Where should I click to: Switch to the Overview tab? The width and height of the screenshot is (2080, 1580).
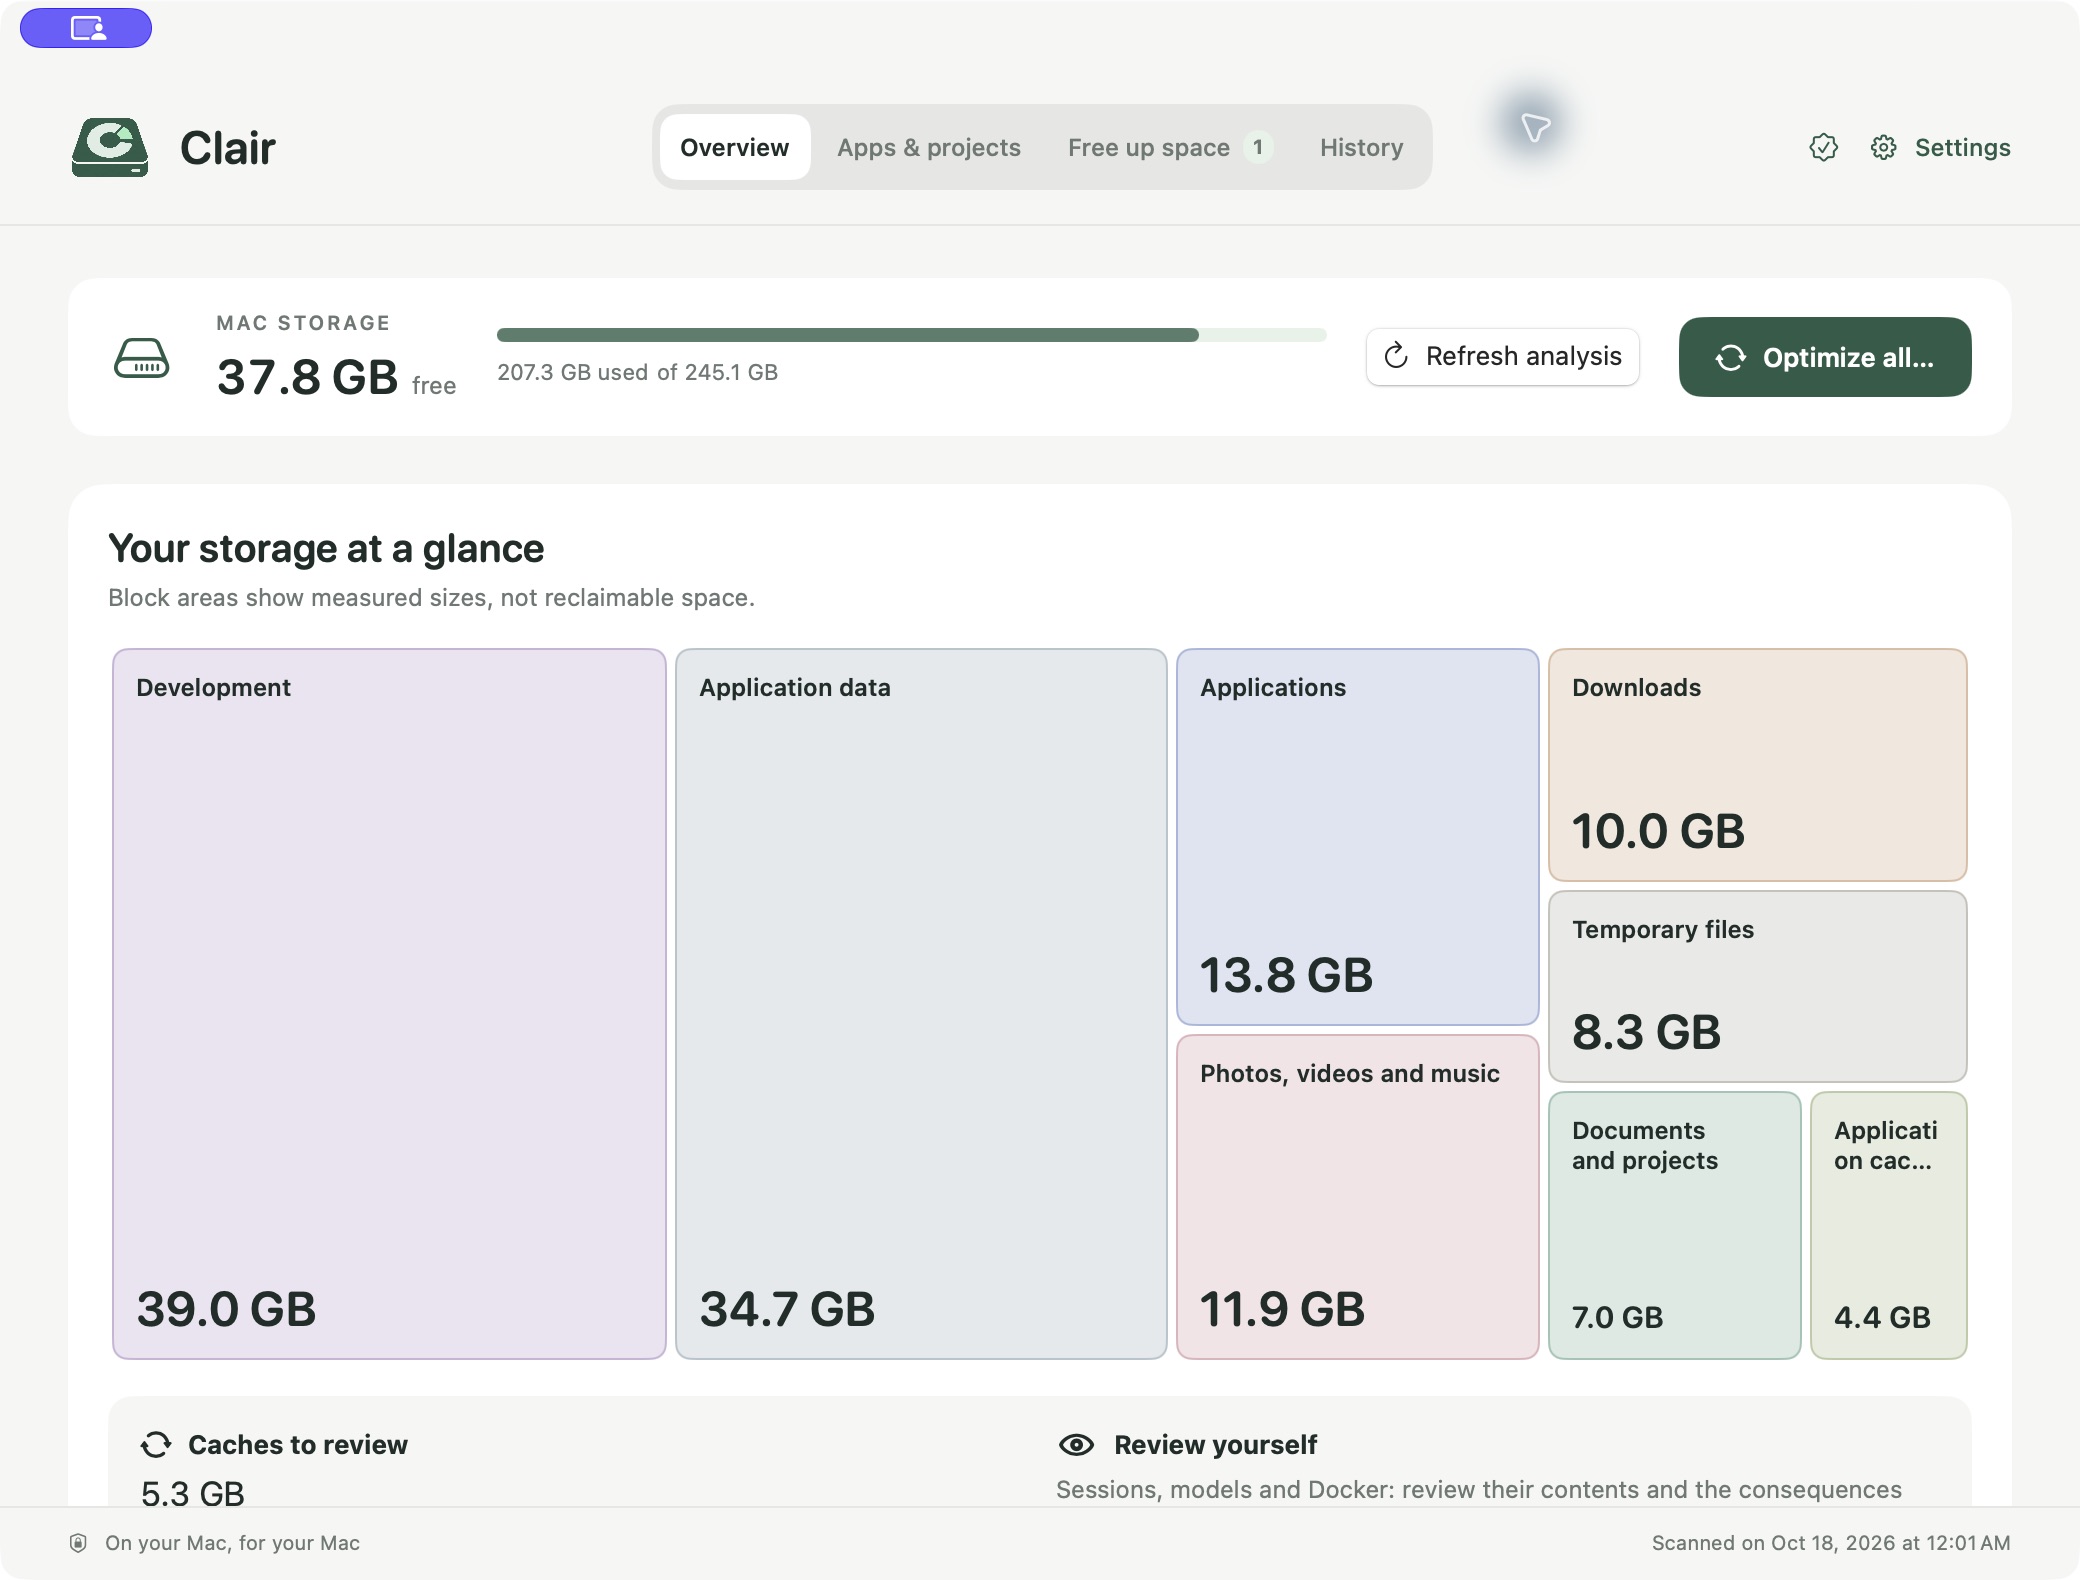(735, 148)
